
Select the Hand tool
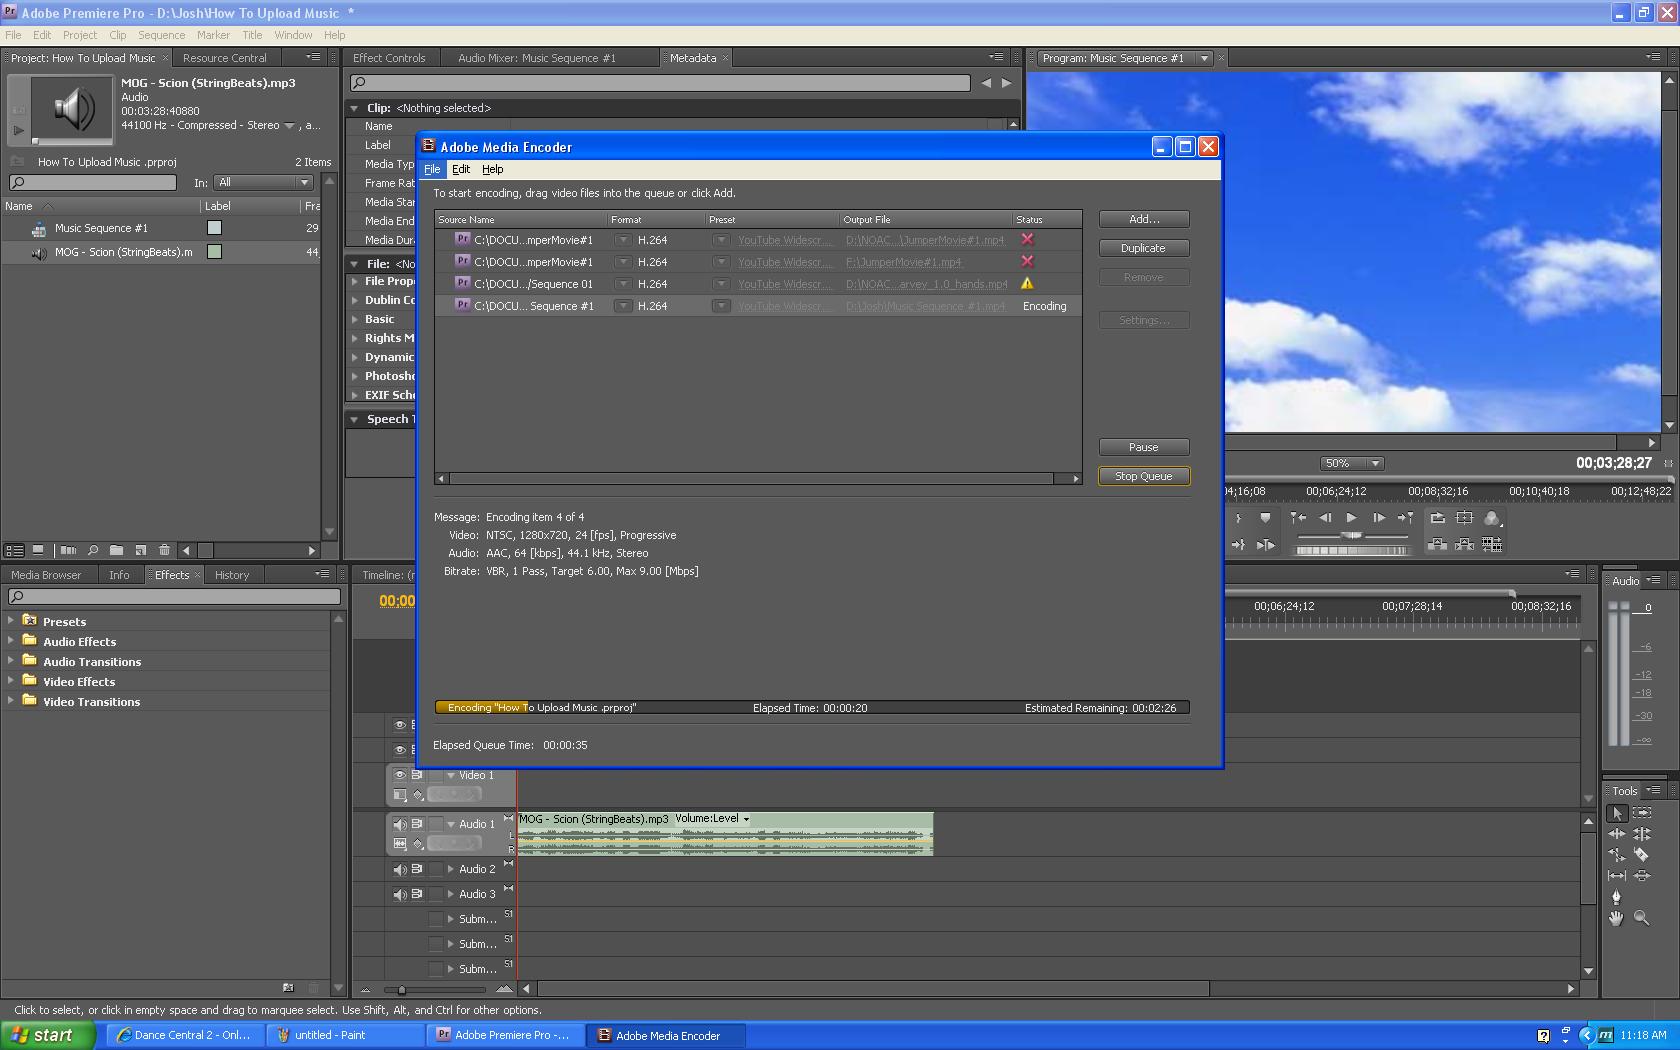tap(1617, 918)
